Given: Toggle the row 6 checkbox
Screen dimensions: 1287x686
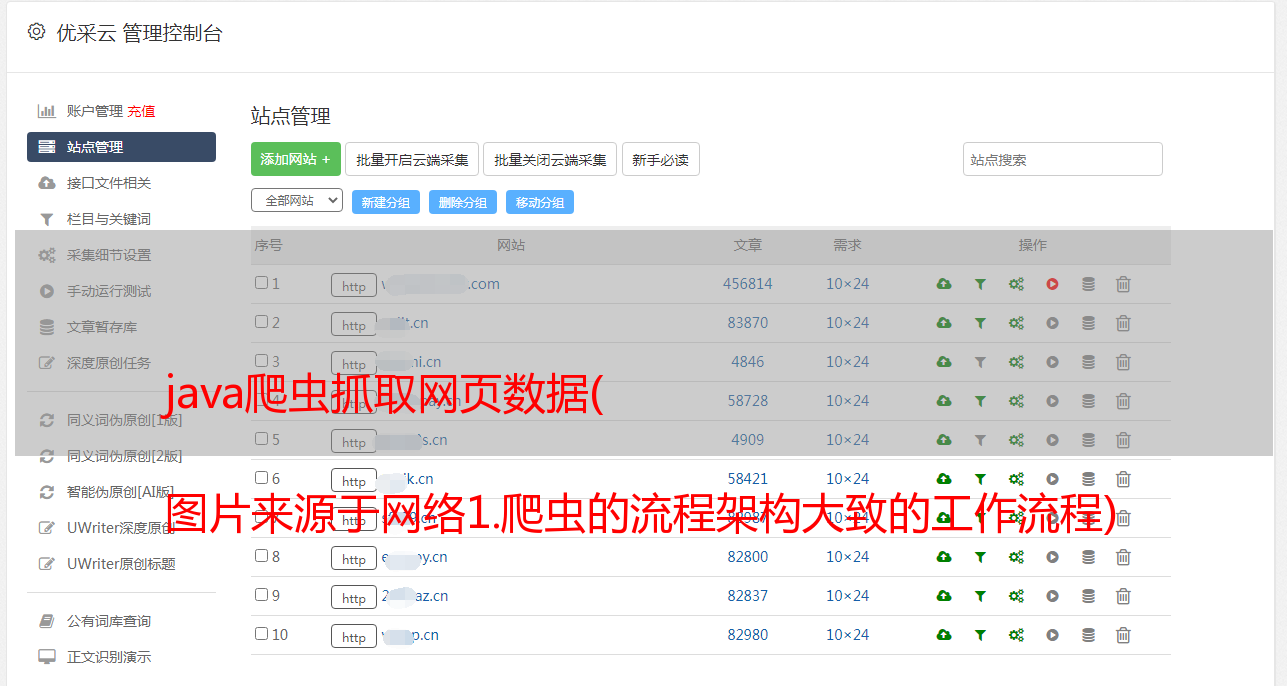Looking at the screenshot, I should coord(261,478).
